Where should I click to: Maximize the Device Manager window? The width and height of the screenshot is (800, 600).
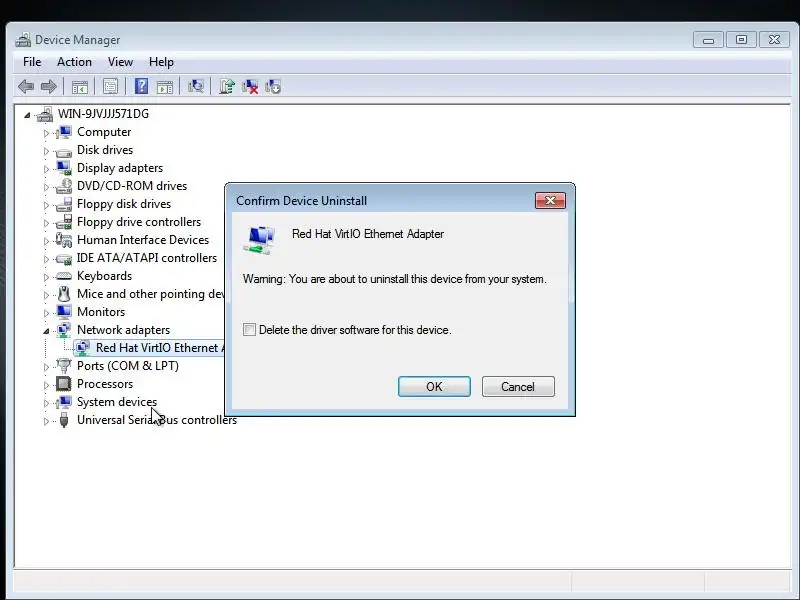741,40
